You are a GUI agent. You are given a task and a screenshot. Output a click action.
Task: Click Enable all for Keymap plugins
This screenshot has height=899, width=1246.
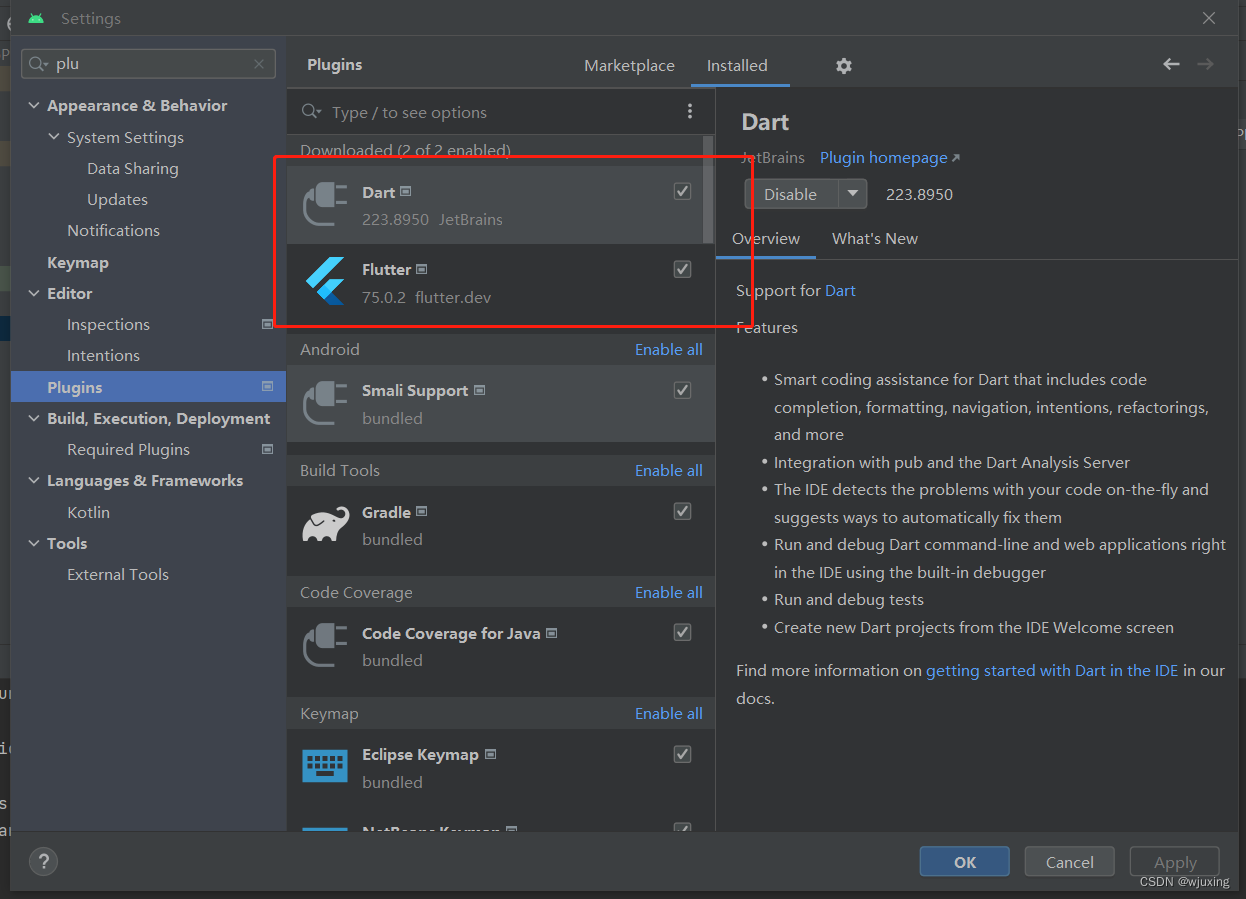click(x=669, y=713)
